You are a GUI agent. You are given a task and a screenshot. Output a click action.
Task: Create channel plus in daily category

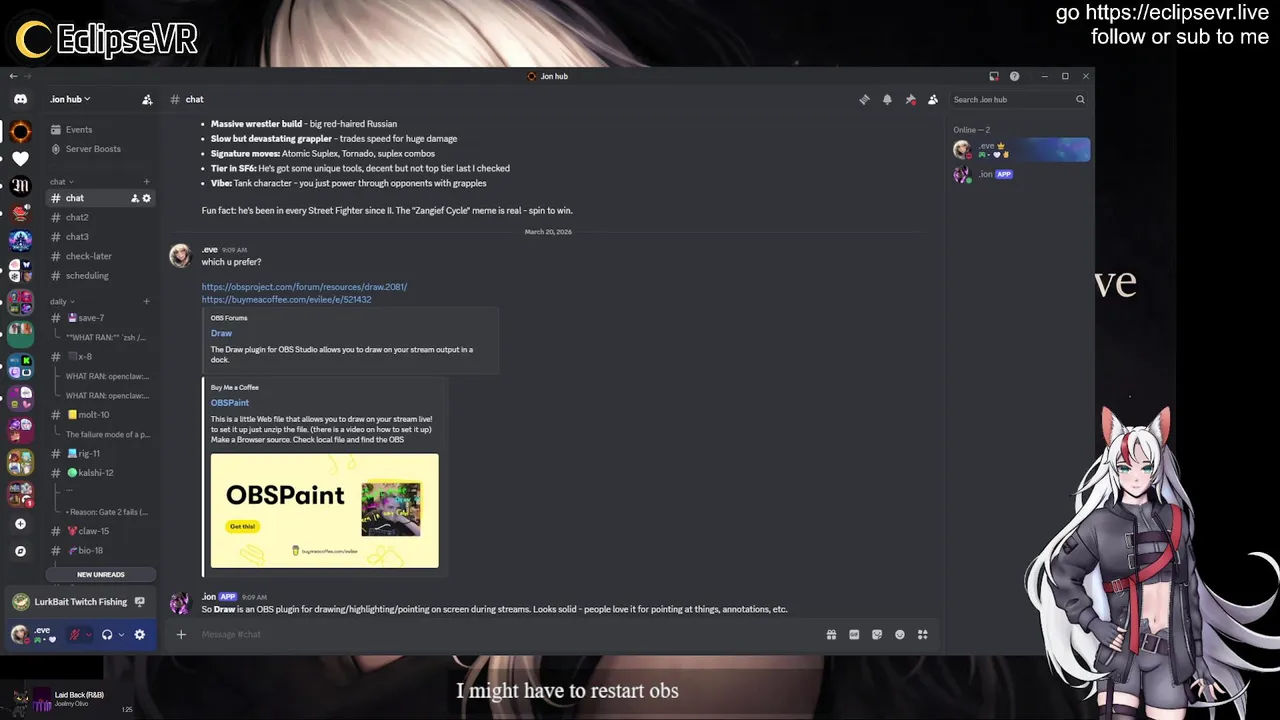146,301
